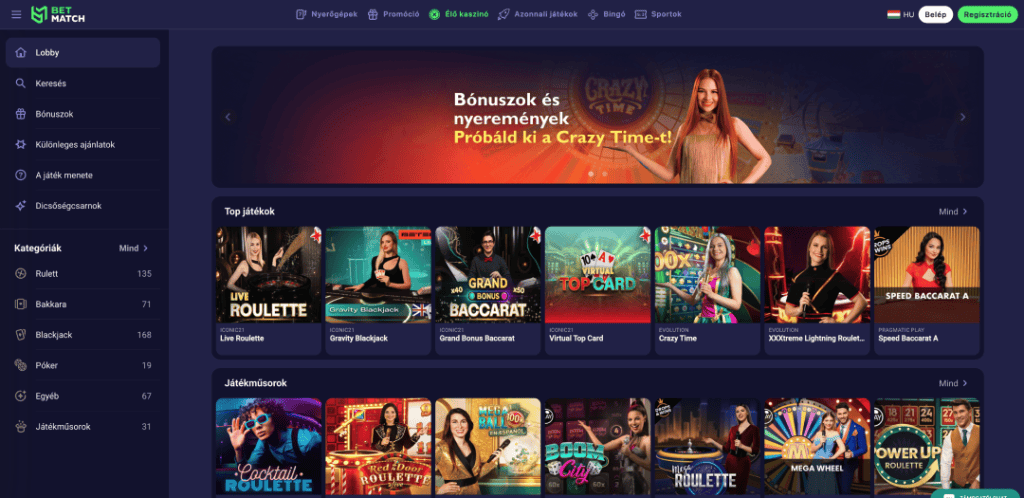Show all Játékműsorok via Mind
1024x498 pixels.
pos(953,383)
